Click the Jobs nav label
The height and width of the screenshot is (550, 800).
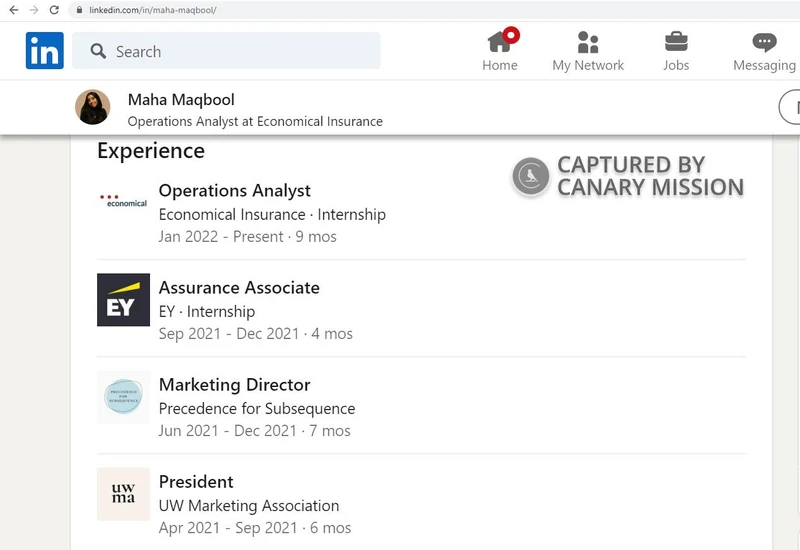676,65
